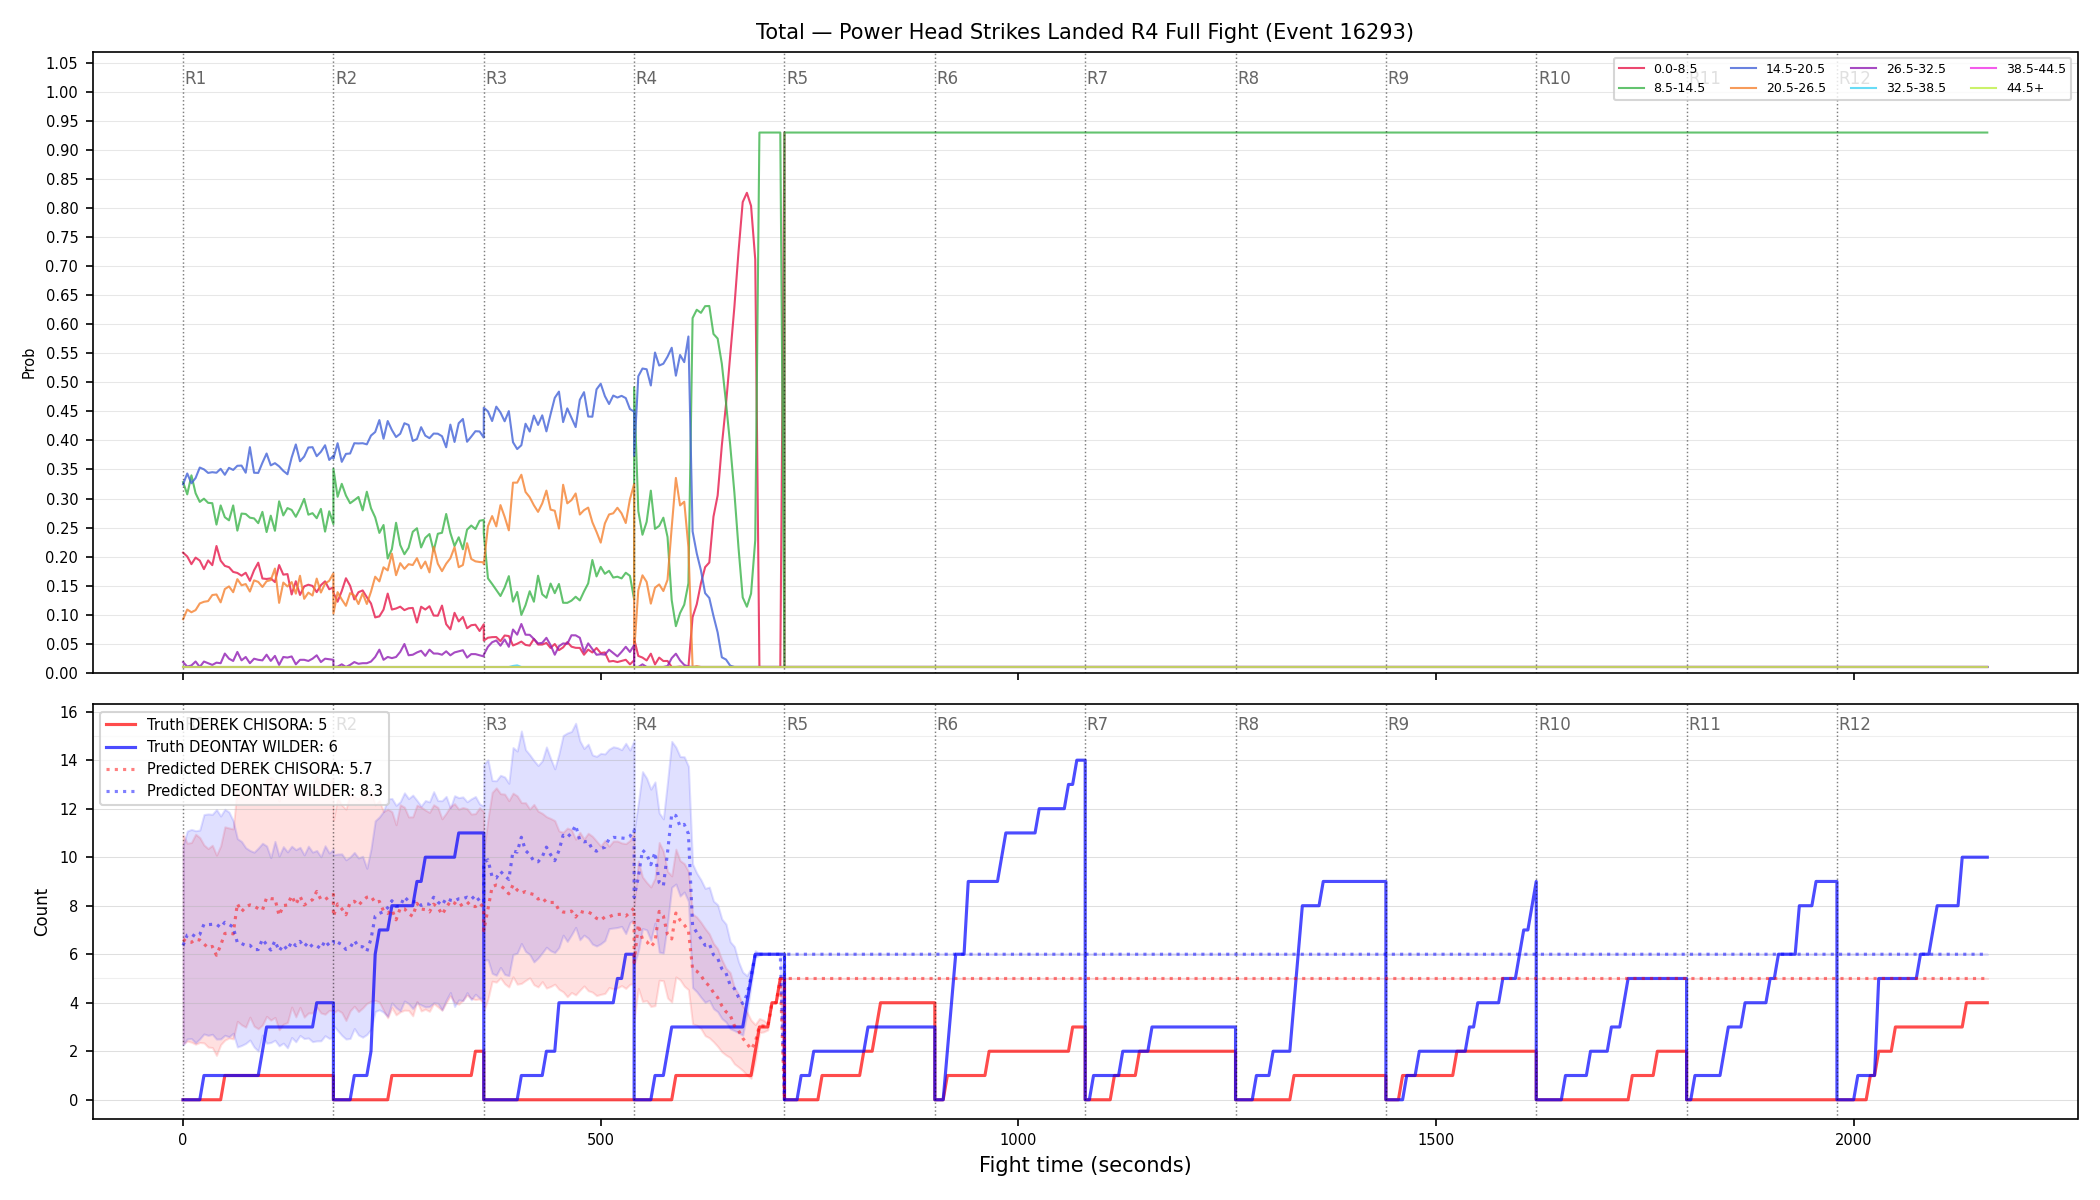Click the R11 round marker in the count chart
Viewport: 2100px width, 1200px height.
pyautogui.click(x=1705, y=724)
